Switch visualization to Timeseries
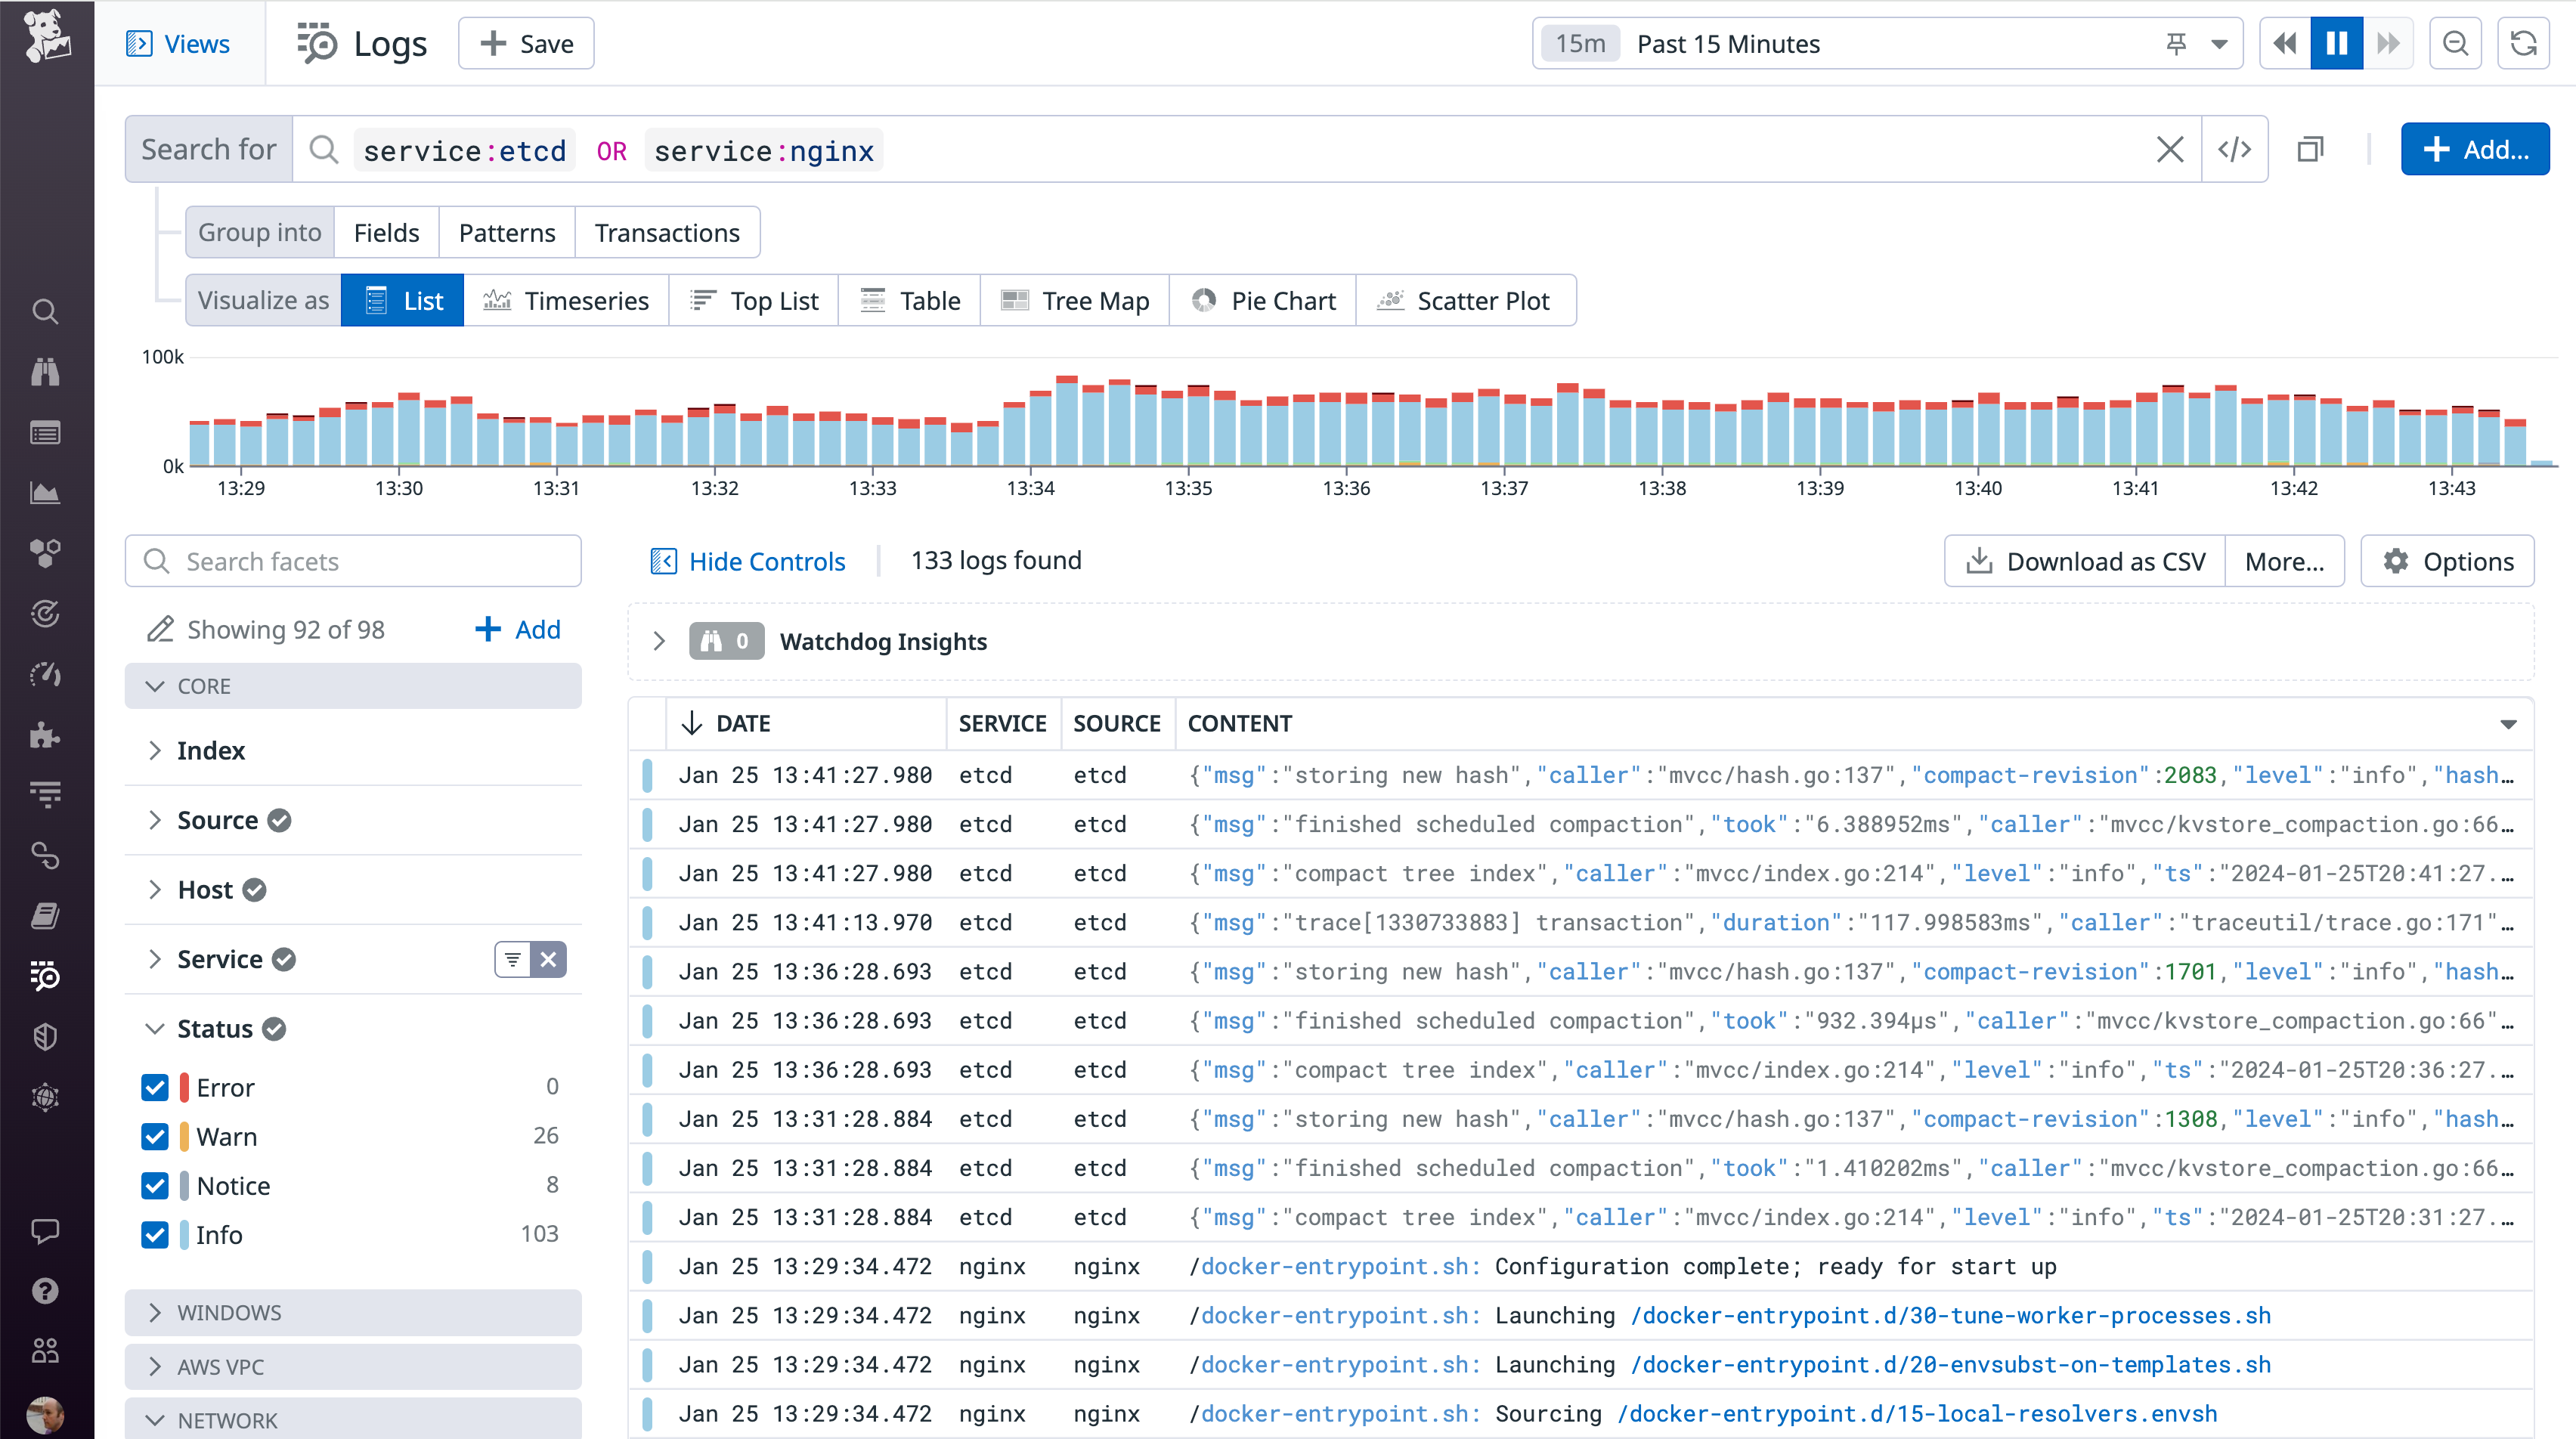The image size is (2576, 1439). click(567, 300)
